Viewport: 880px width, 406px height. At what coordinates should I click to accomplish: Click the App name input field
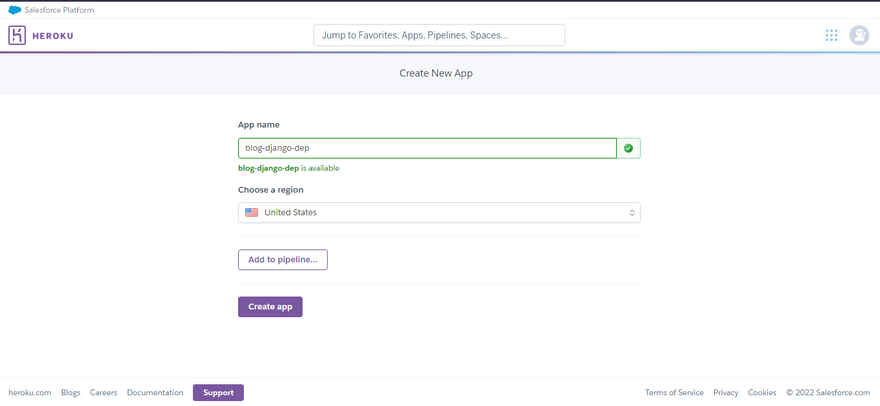pos(427,148)
